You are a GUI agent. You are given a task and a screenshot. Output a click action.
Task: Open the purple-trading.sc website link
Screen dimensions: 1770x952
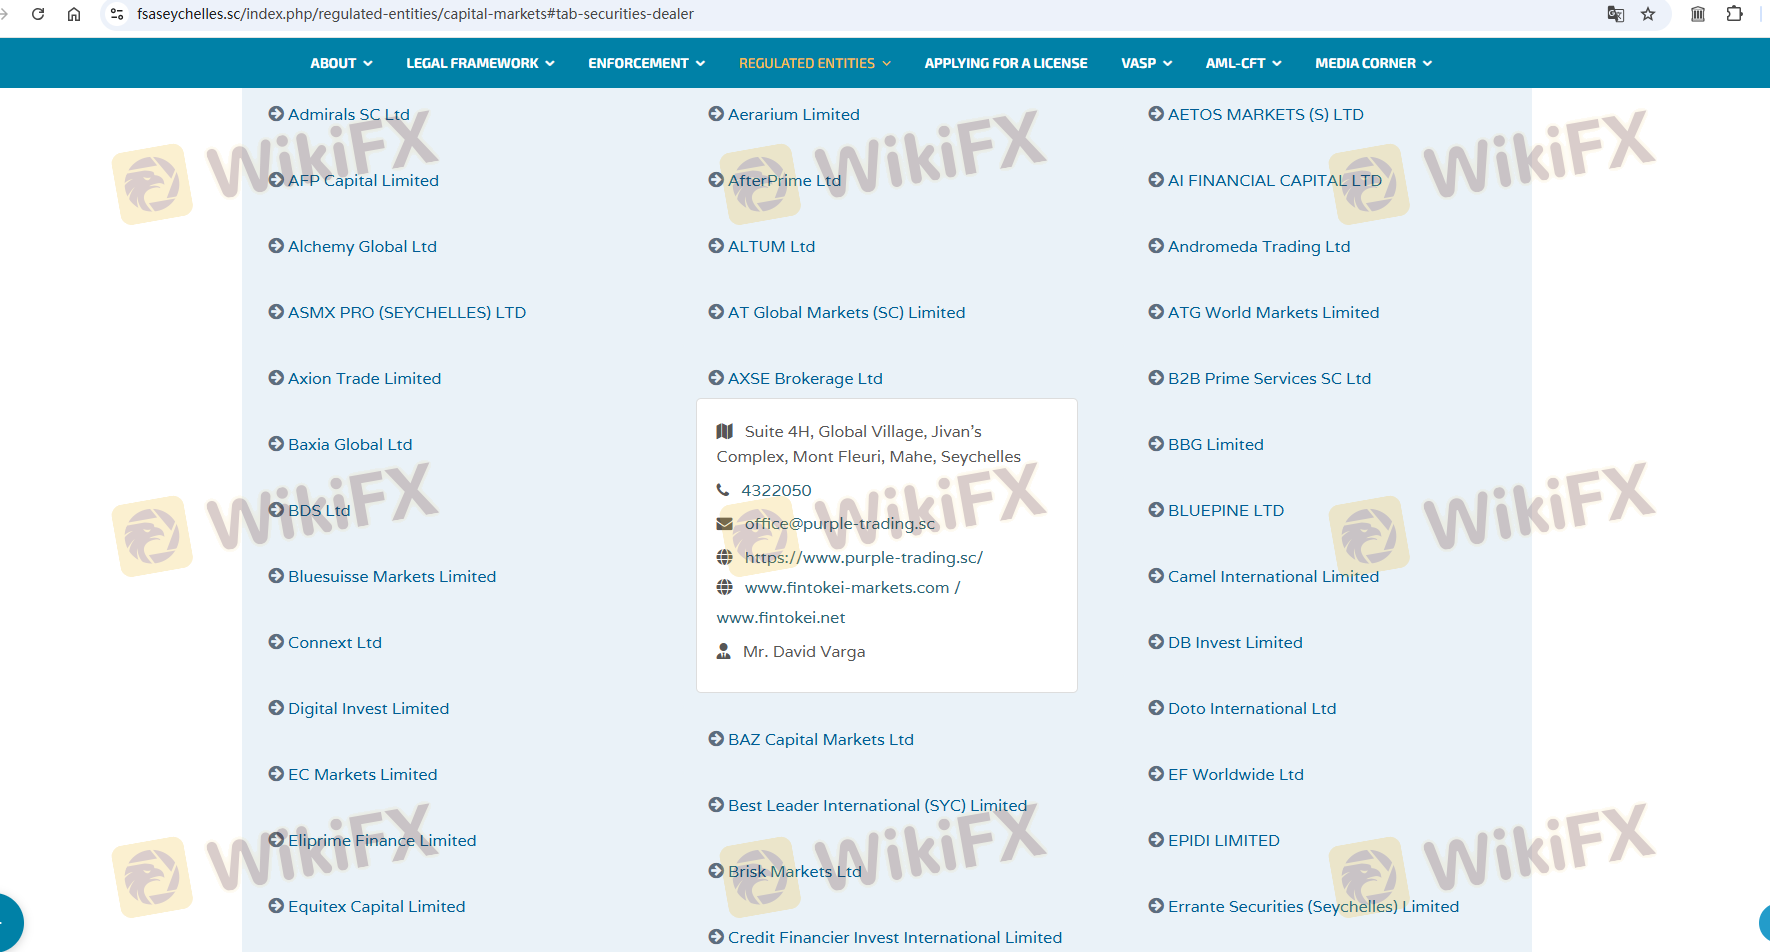point(863,557)
